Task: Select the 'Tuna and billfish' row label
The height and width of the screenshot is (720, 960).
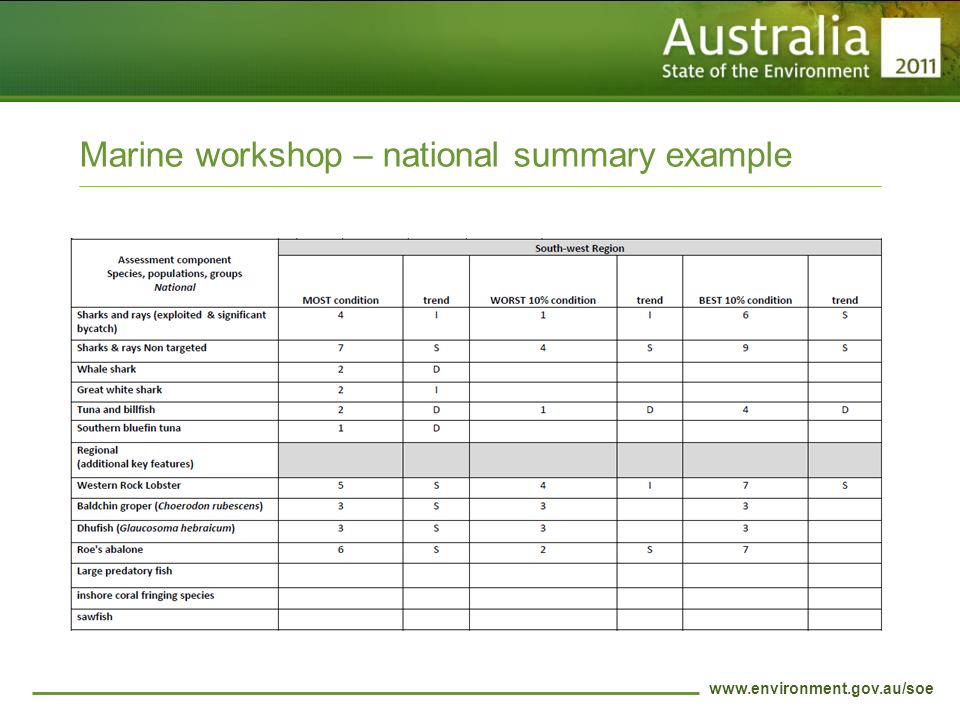Action: pyautogui.click(x=116, y=410)
